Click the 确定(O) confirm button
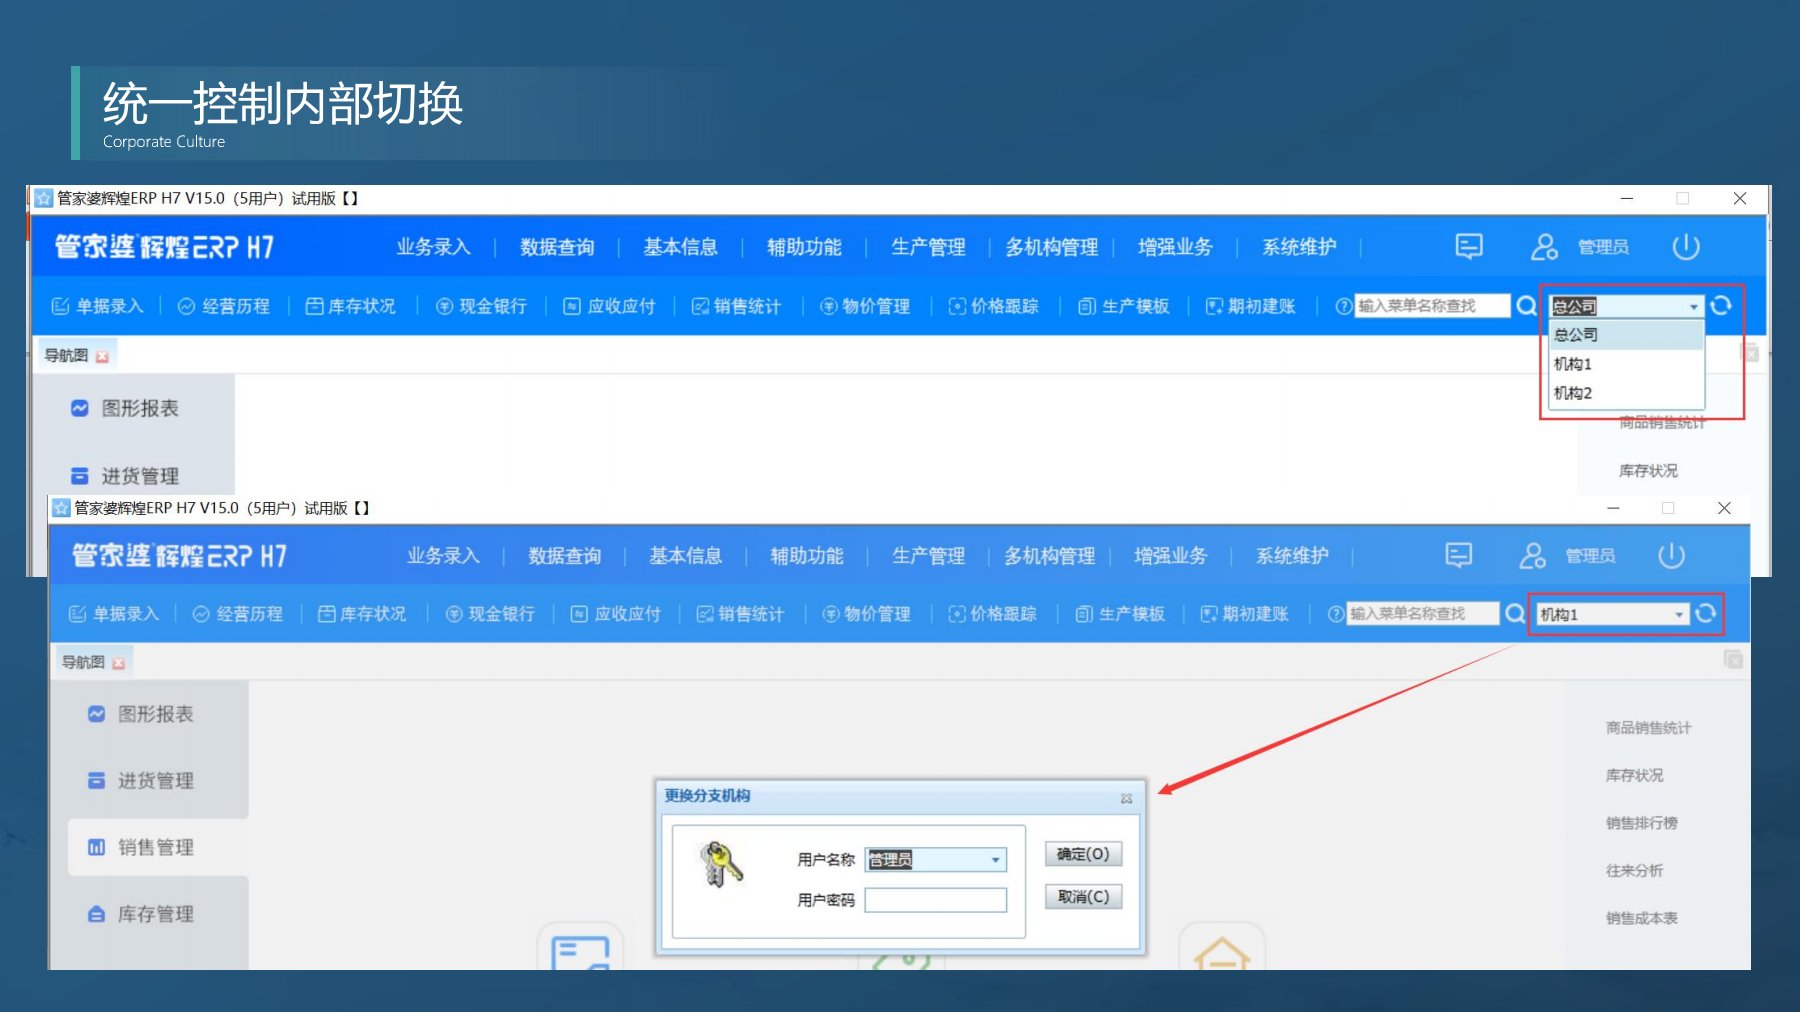The height and width of the screenshot is (1012, 1800). 1082,854
